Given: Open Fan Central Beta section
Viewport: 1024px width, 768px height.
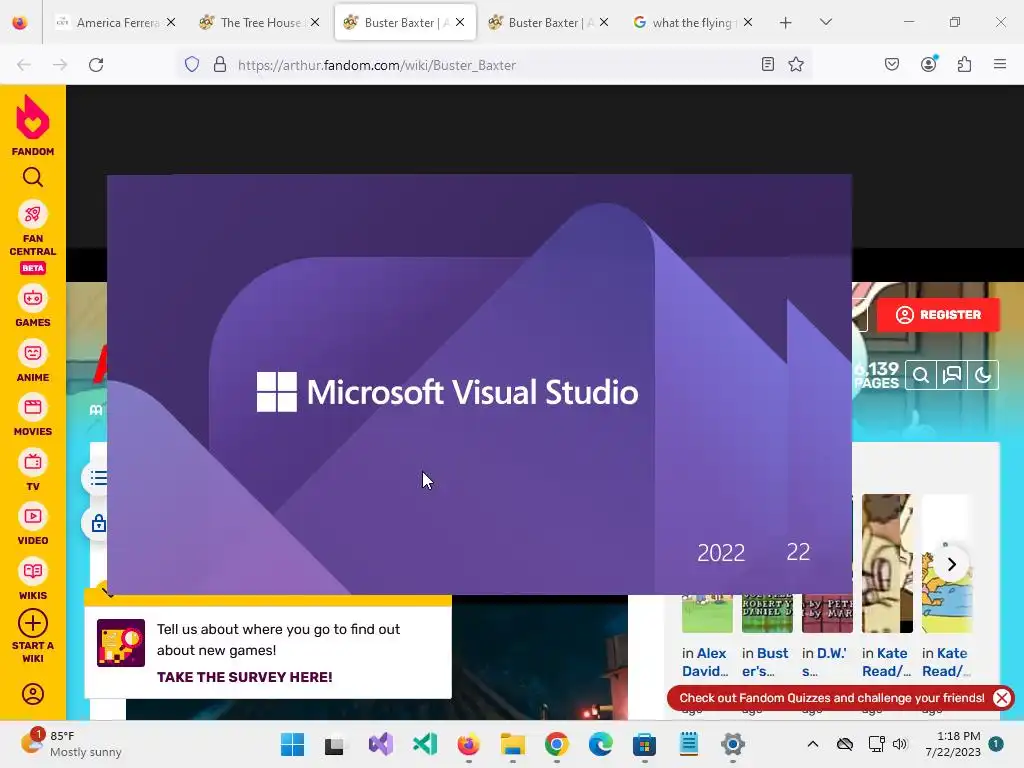Looking at the screenshot, I should 33,237.
